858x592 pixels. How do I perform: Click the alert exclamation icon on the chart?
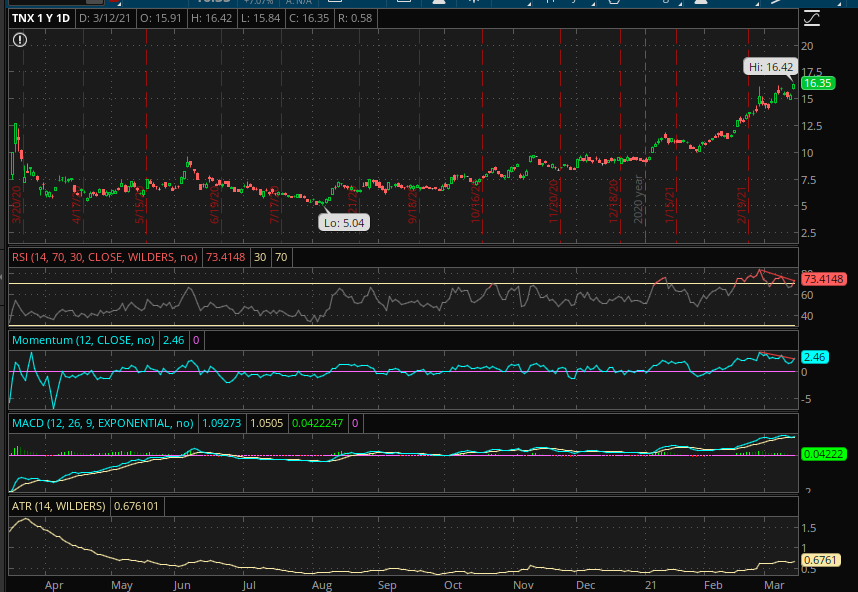[21, 40]
